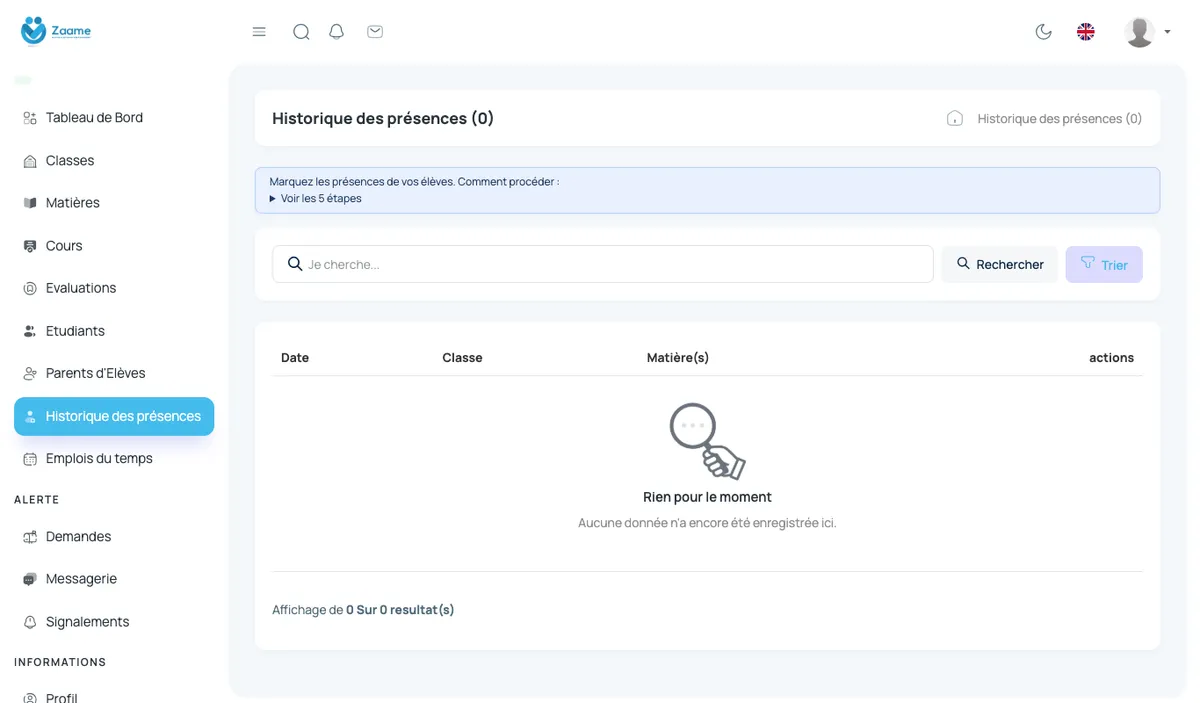Click the Rechercher button
This screenshot has height=703, width=1200.
(x=999, y=264)
